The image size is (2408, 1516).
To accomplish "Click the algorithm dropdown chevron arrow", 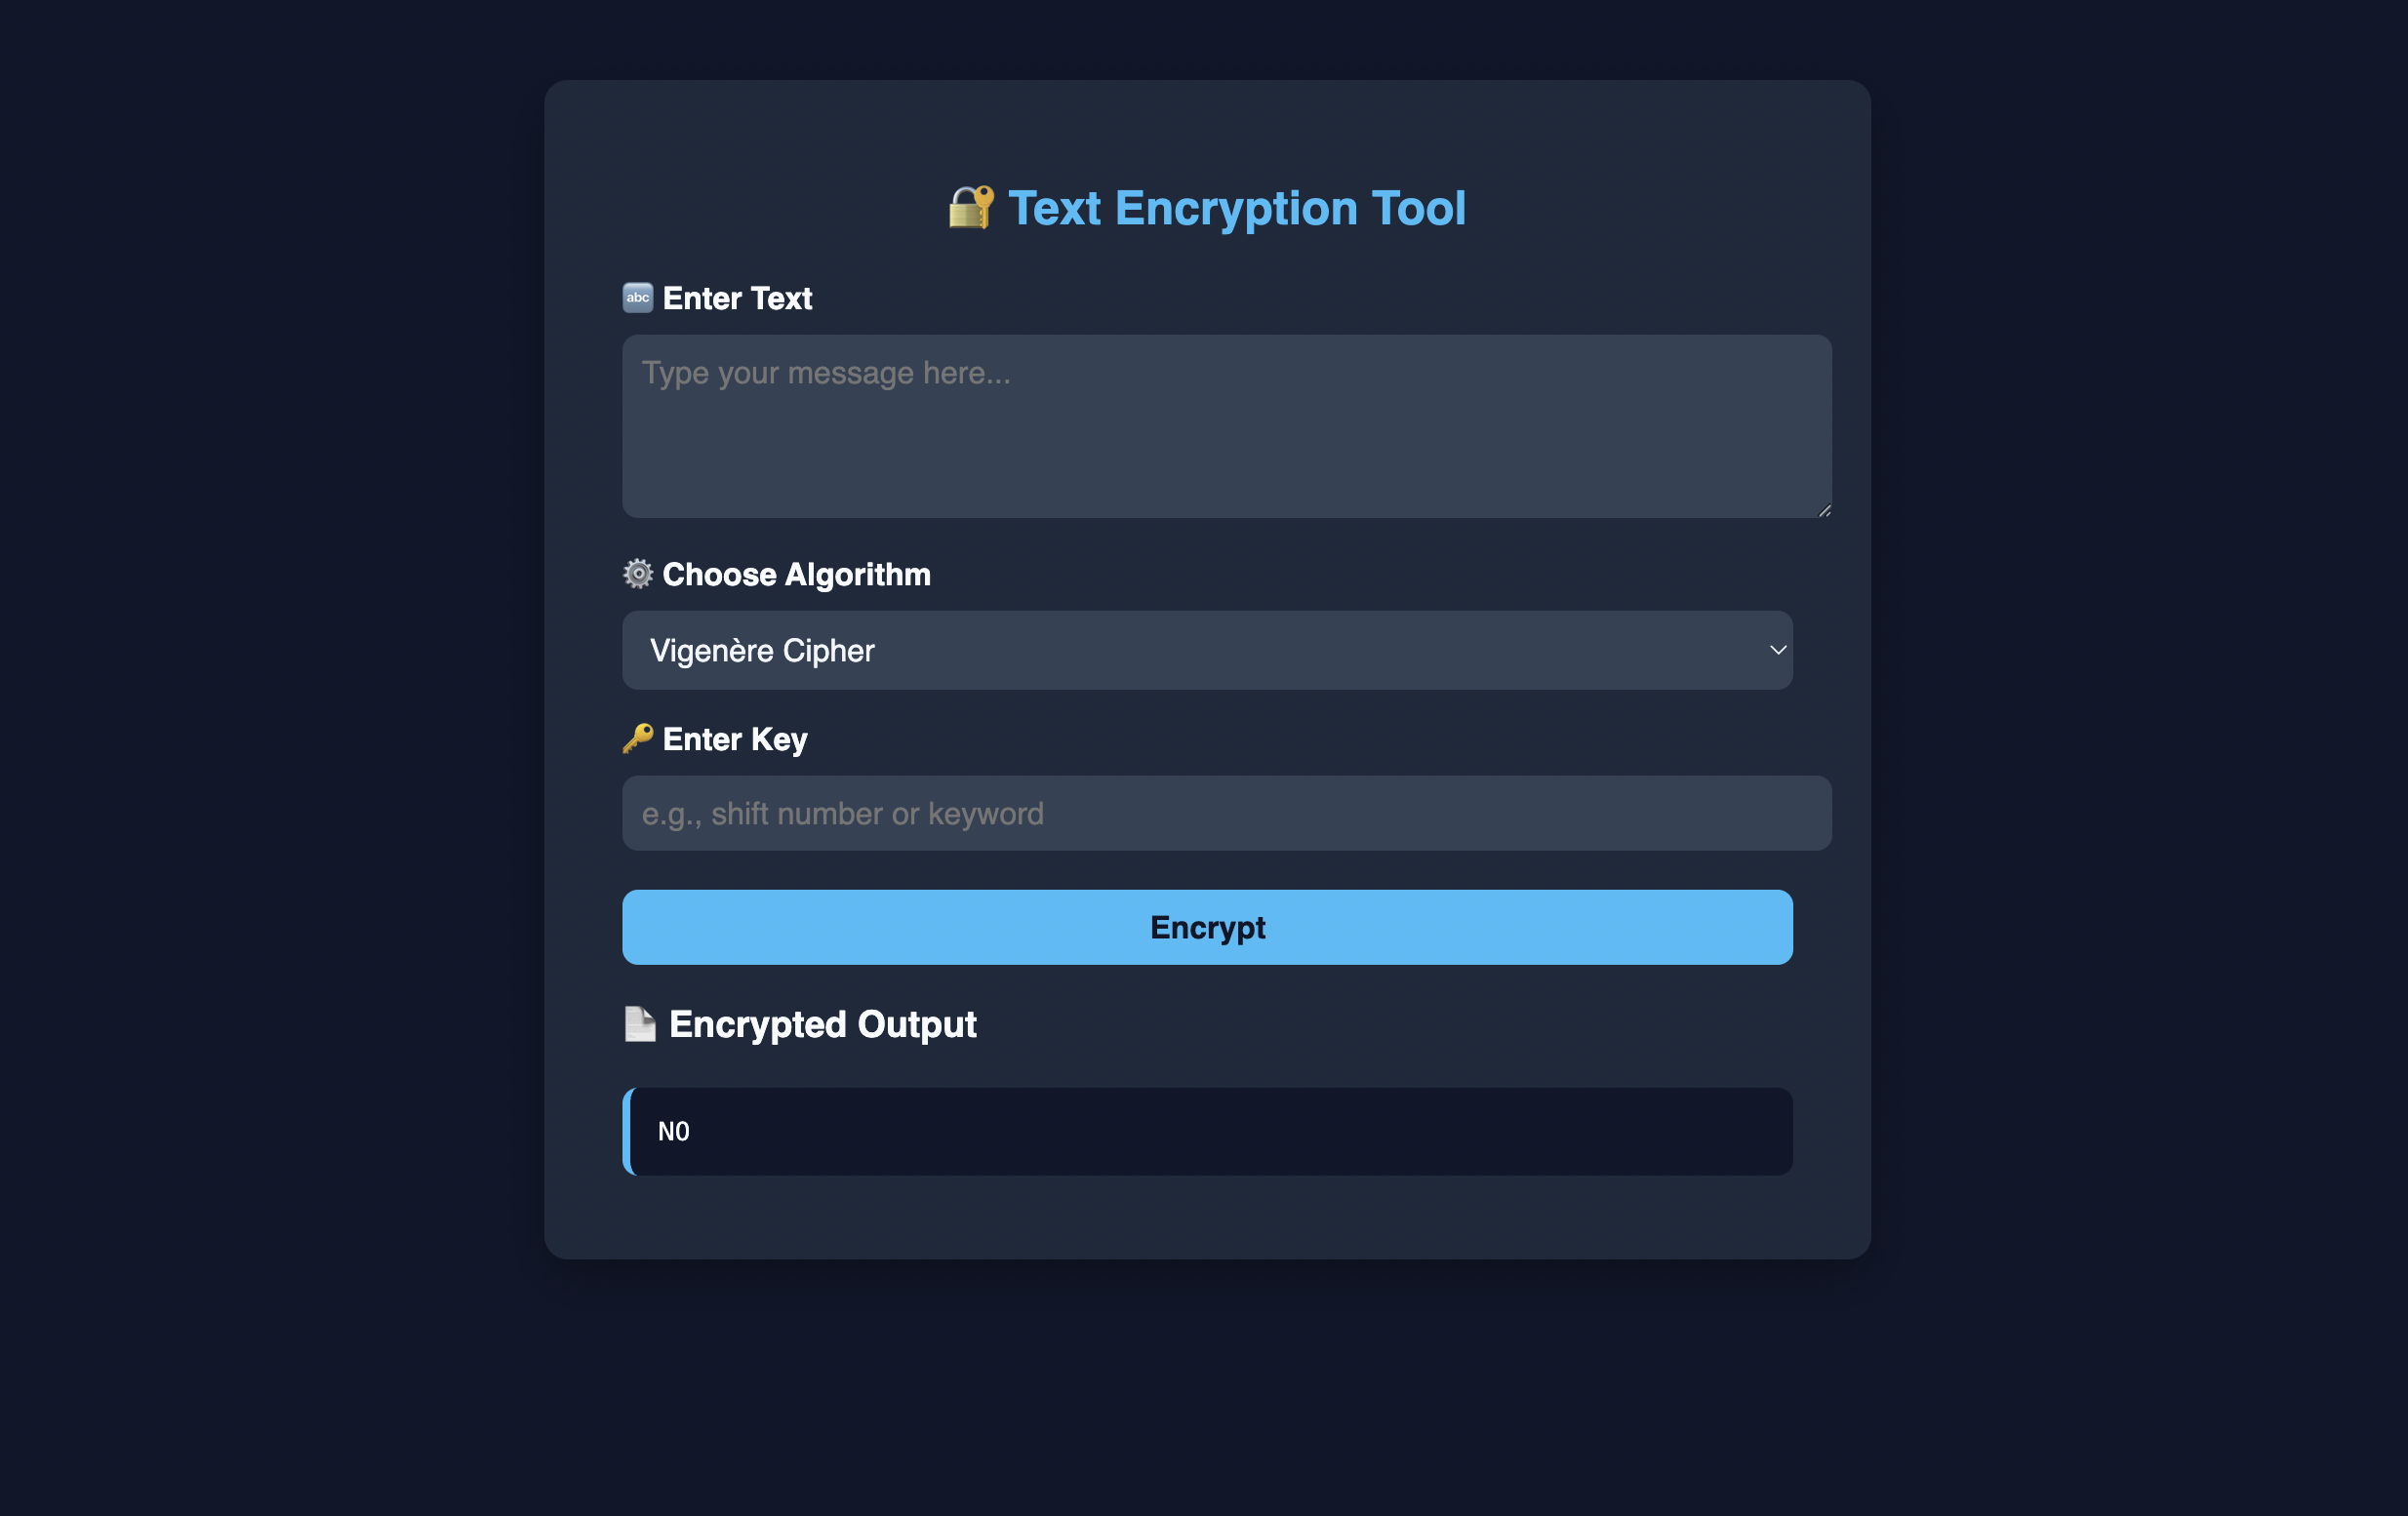I will click(1777, 651).
